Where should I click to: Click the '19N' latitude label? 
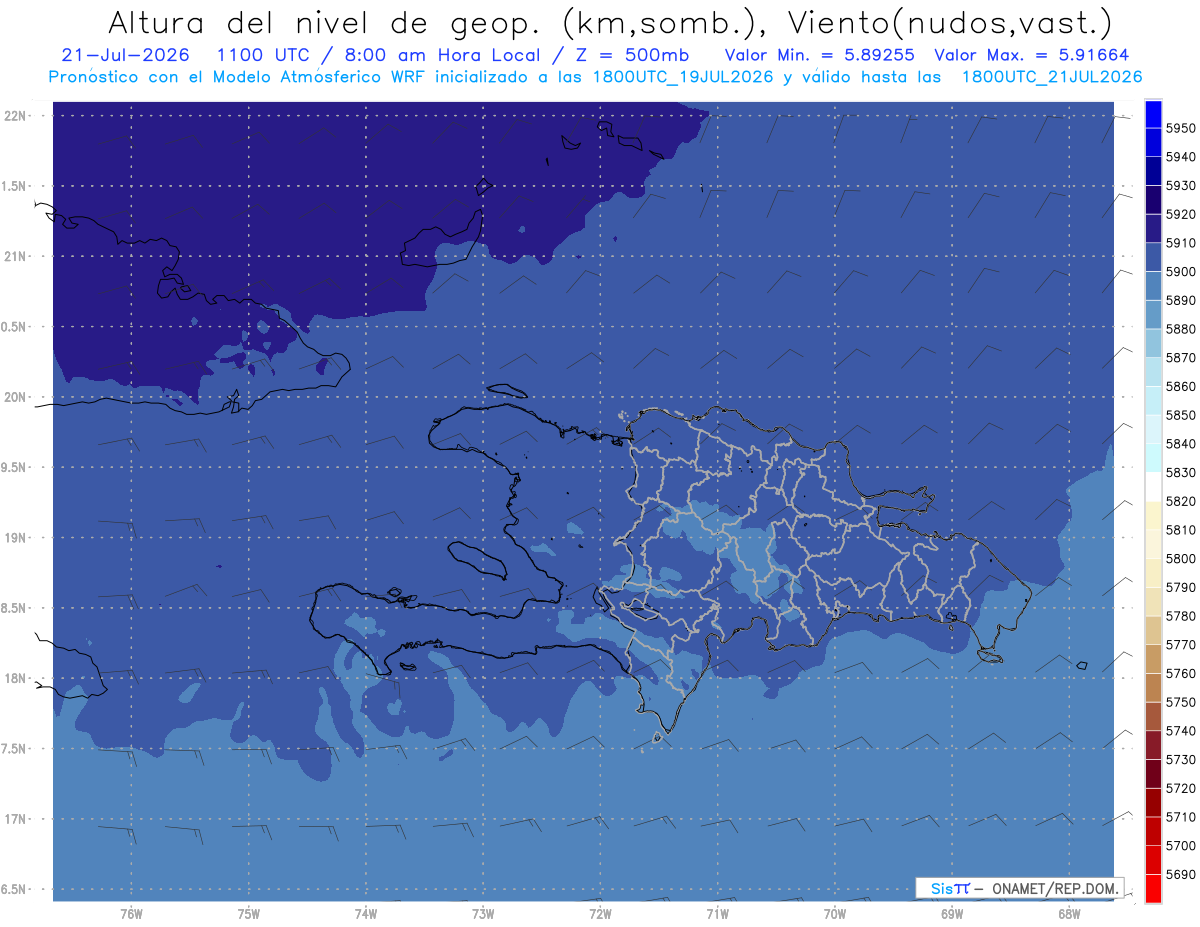(15, 538)
